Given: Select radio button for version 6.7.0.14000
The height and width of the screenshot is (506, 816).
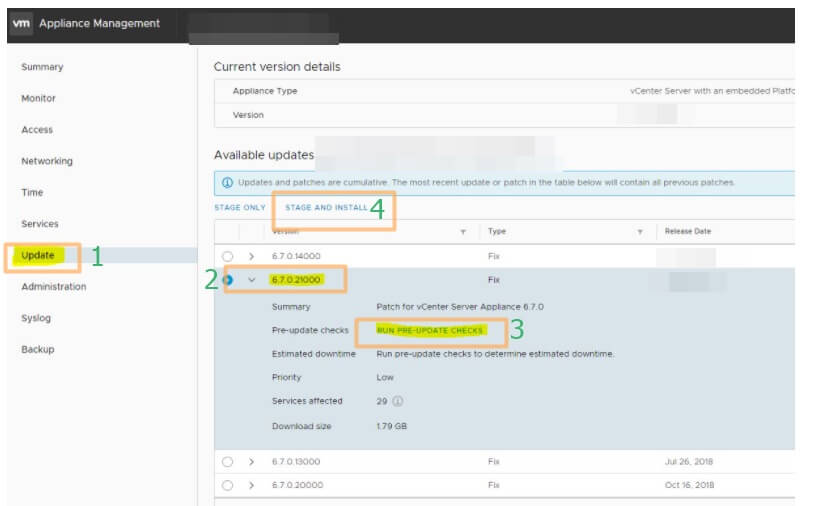Looking at the screenshot, I should click(x=228, y=256).
